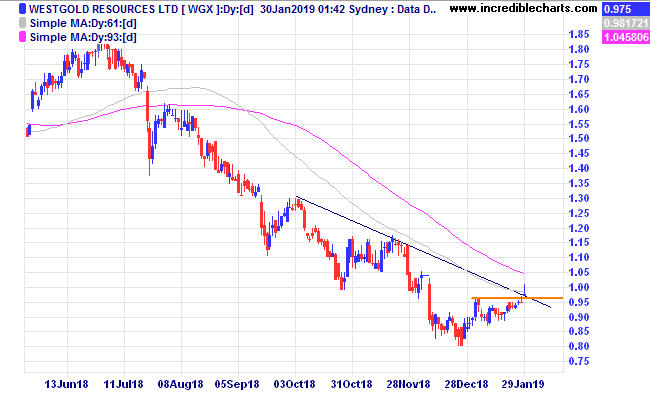Click the 1.30 price axis label
This screenshot has height=395, width=651.
point(579,198)
